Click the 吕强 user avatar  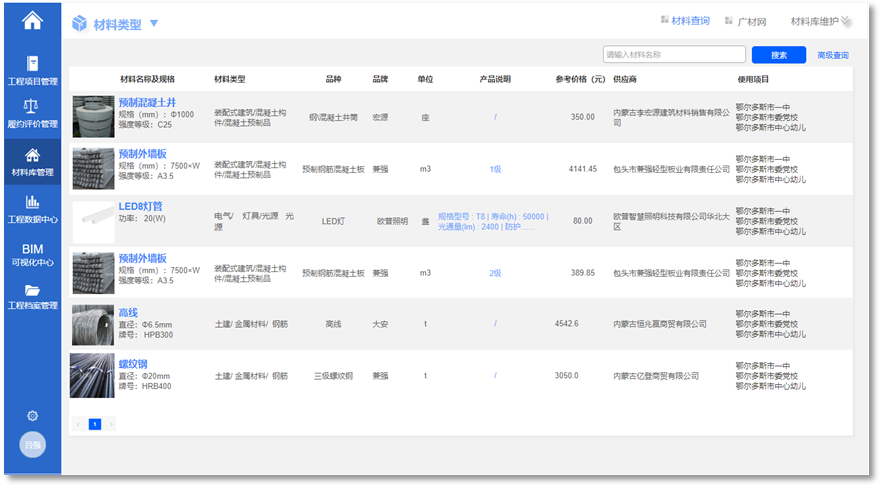coord(33,445)
